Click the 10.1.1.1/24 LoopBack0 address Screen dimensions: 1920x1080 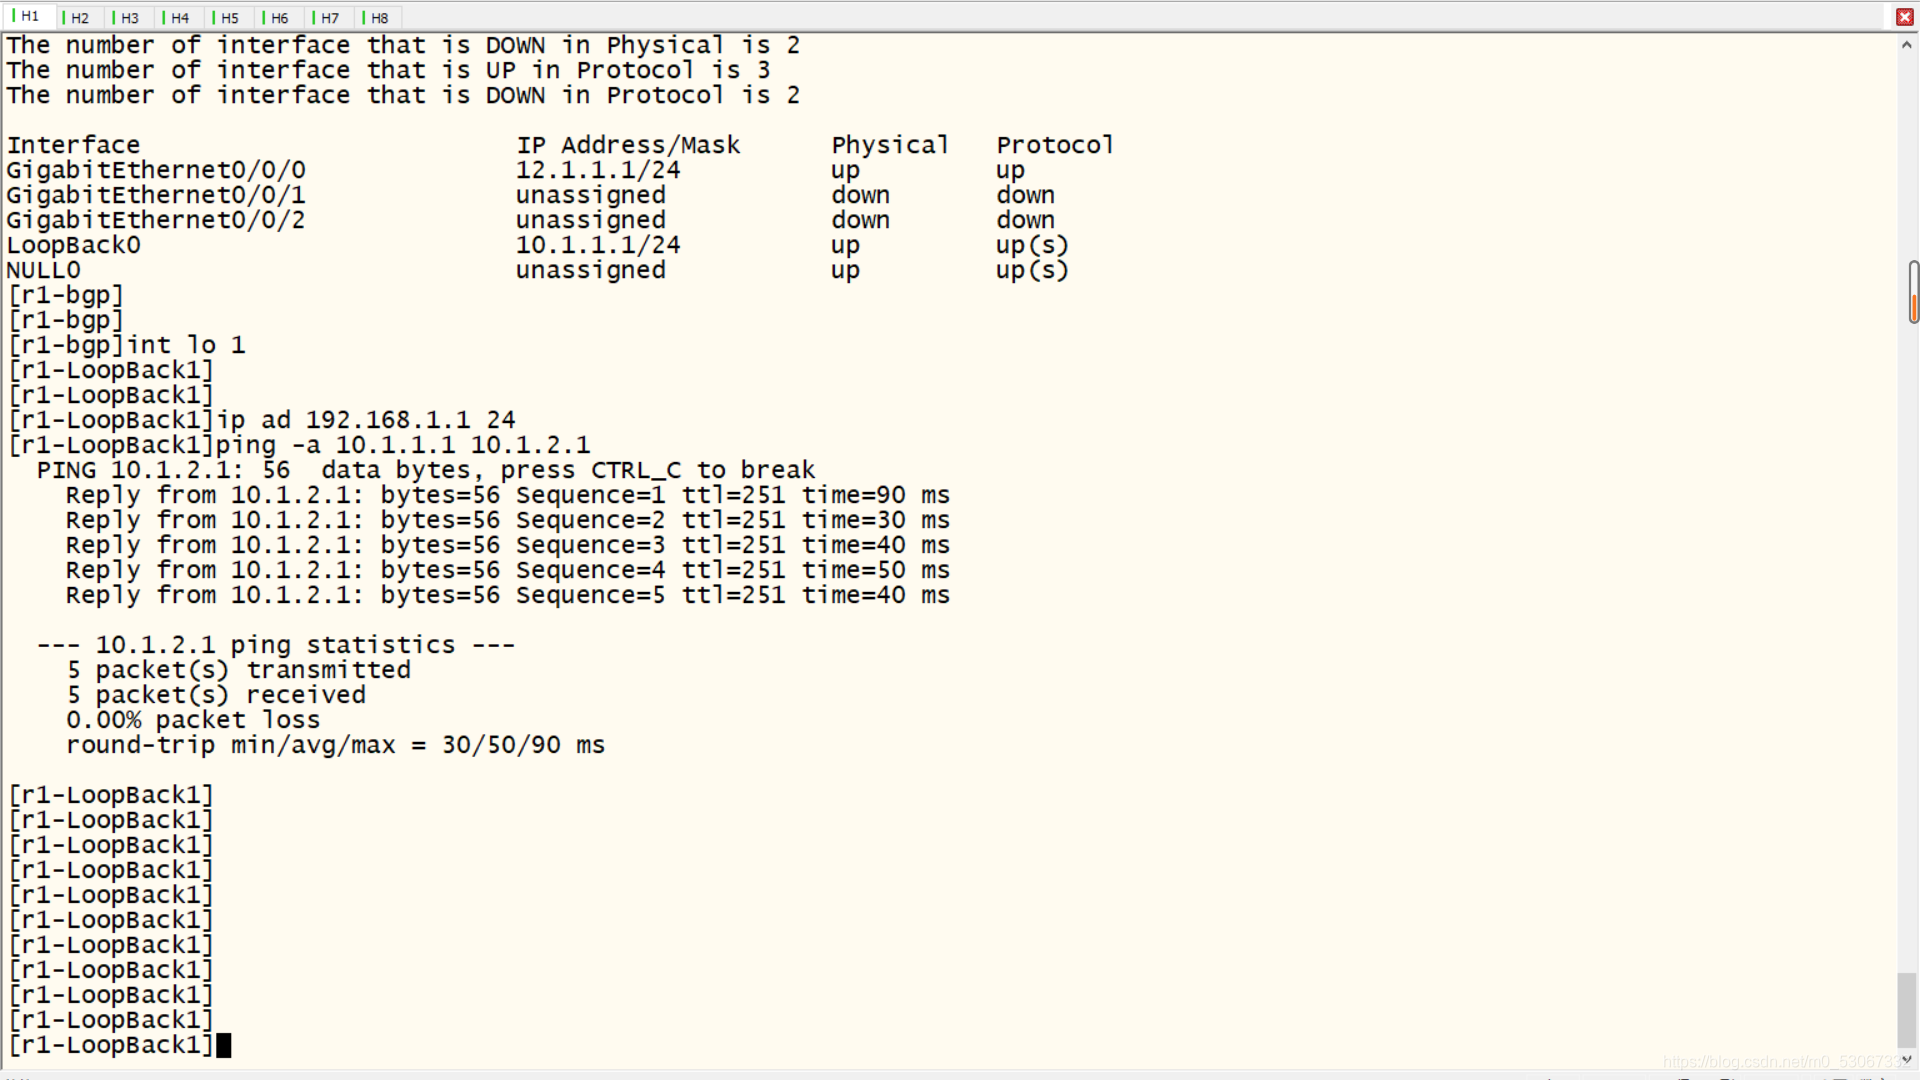coord(598,245)
